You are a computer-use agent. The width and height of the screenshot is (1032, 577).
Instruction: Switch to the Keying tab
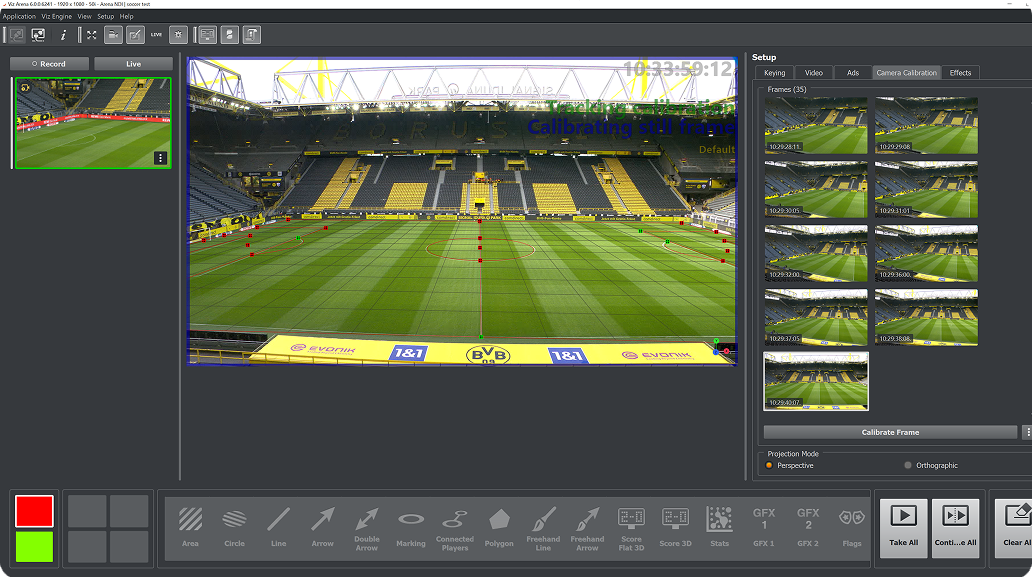point(774,73)
